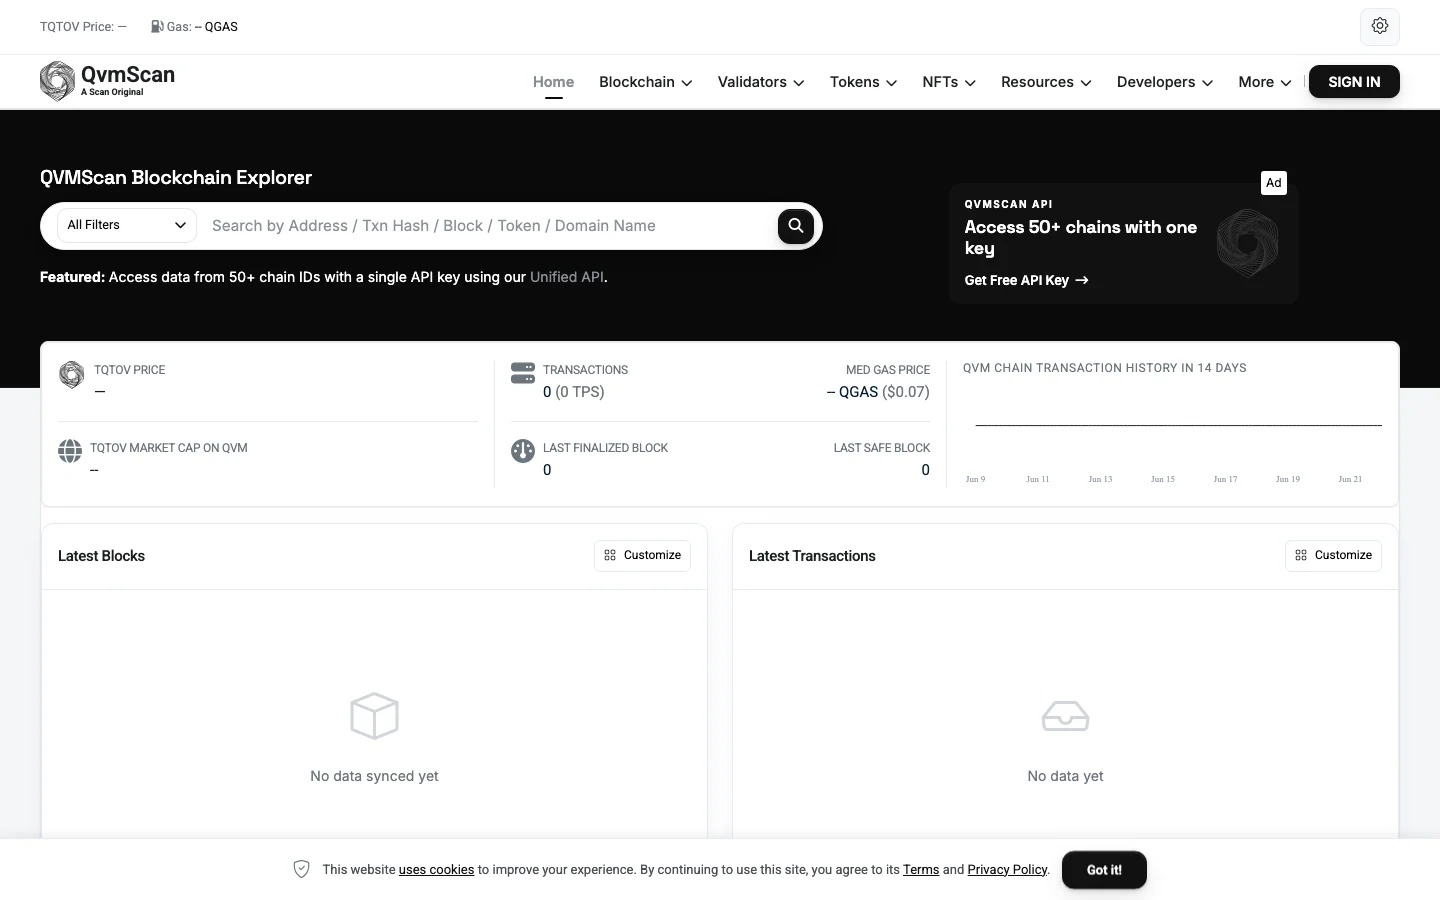1440x900 pixels.
Task: Click the empty transactions inbox icon
Action: 1065,716
